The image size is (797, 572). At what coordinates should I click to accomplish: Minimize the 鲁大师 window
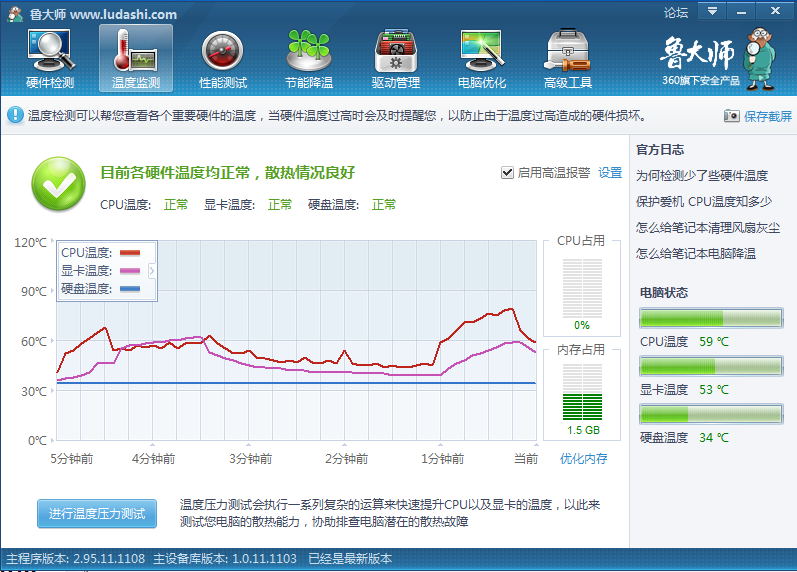742,11
